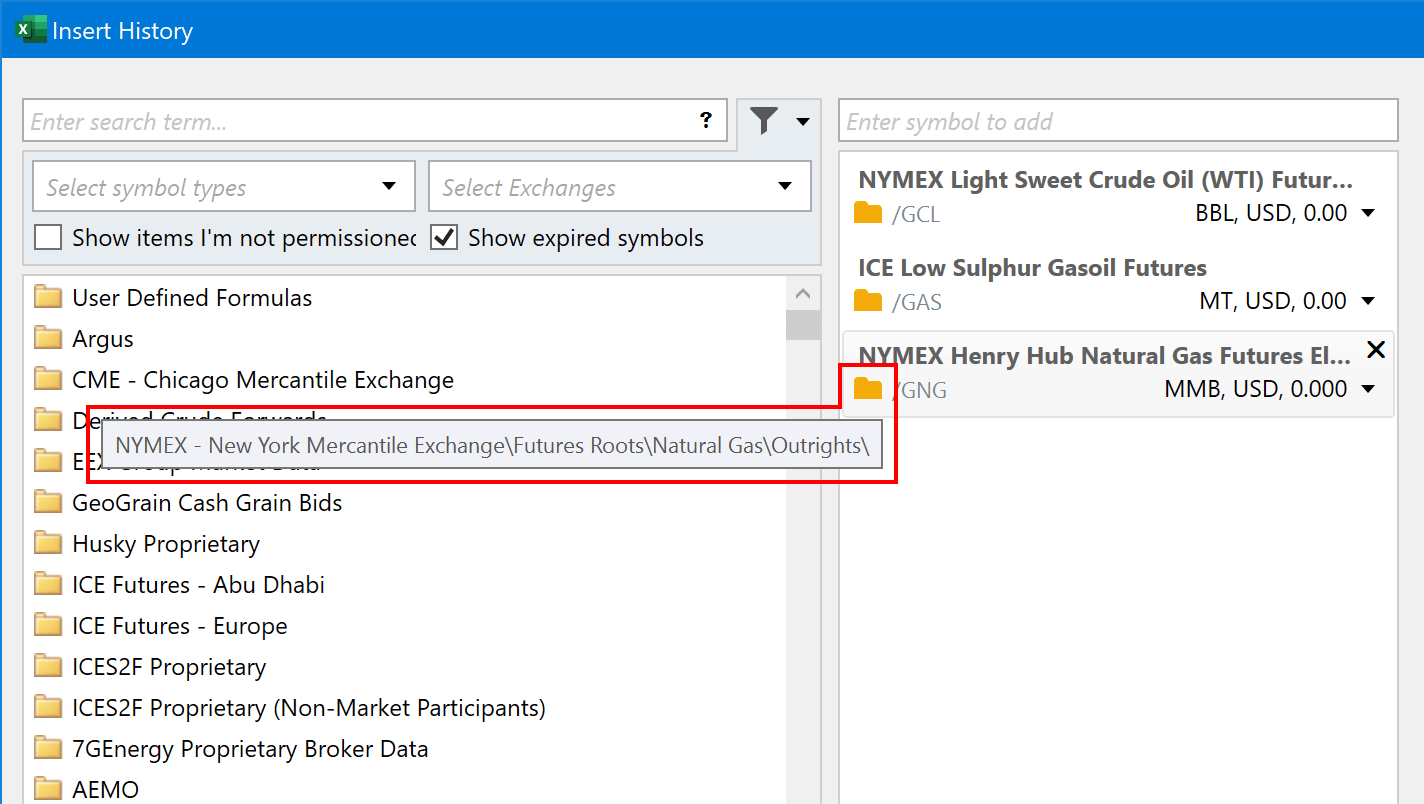Screen dimensions: 1424x804
Task: Click the CME folder icon
Action: [48, 380]
